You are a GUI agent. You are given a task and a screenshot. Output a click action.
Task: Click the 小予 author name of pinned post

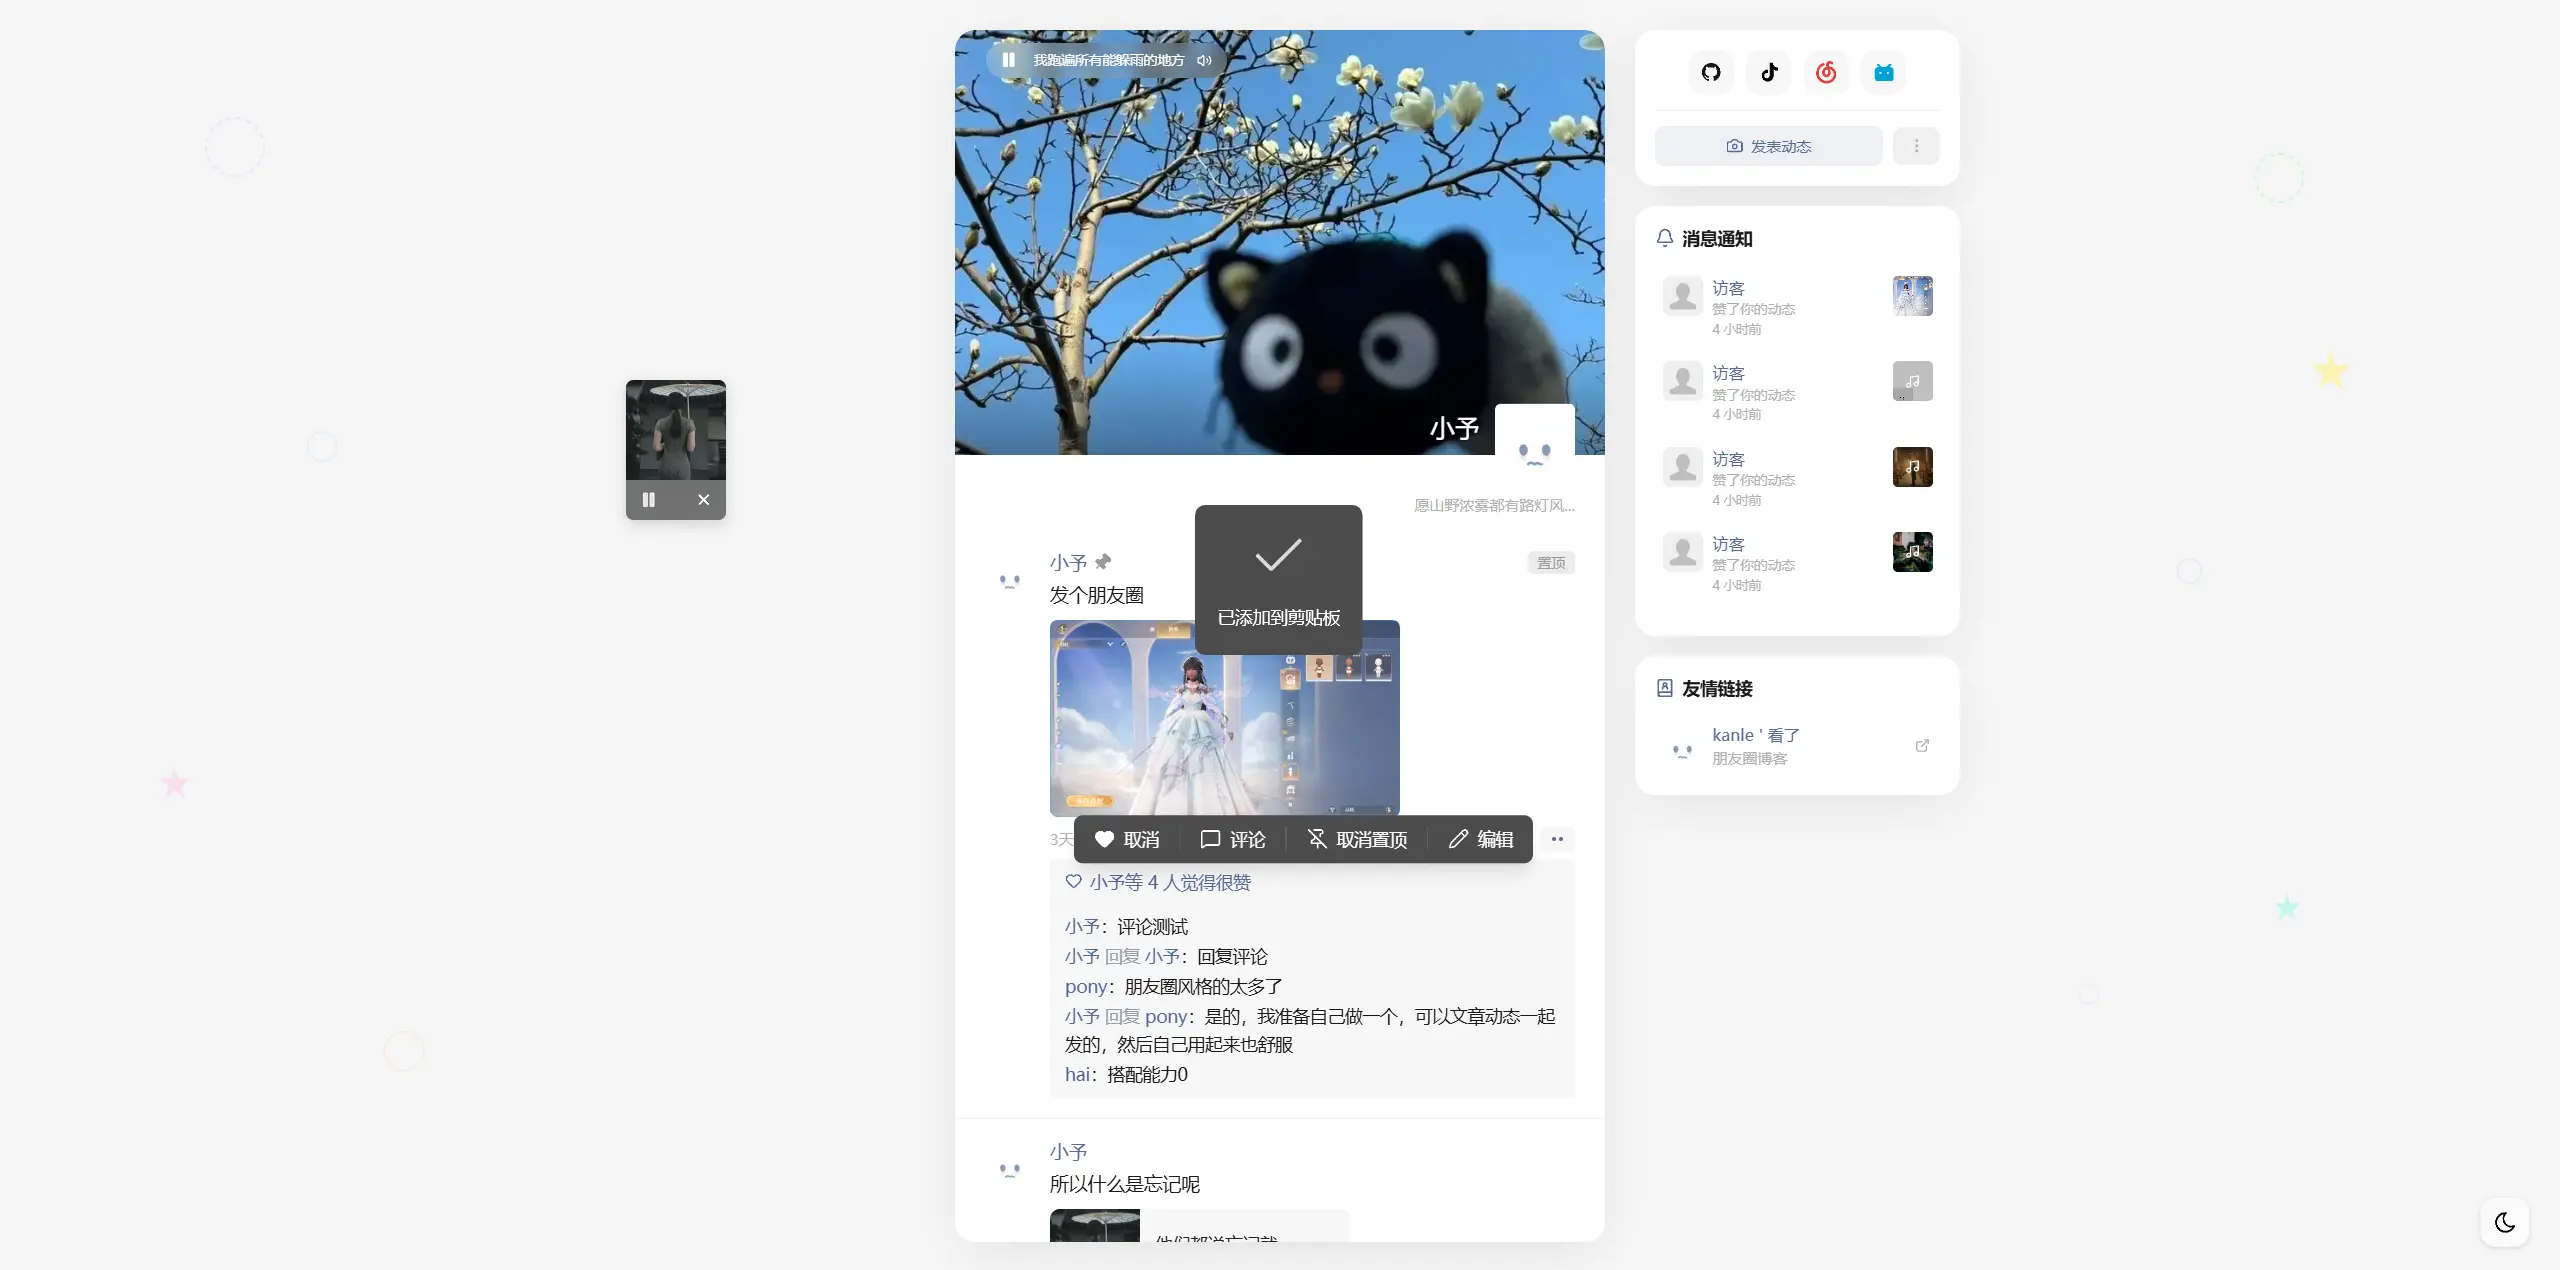(1068, 563)
